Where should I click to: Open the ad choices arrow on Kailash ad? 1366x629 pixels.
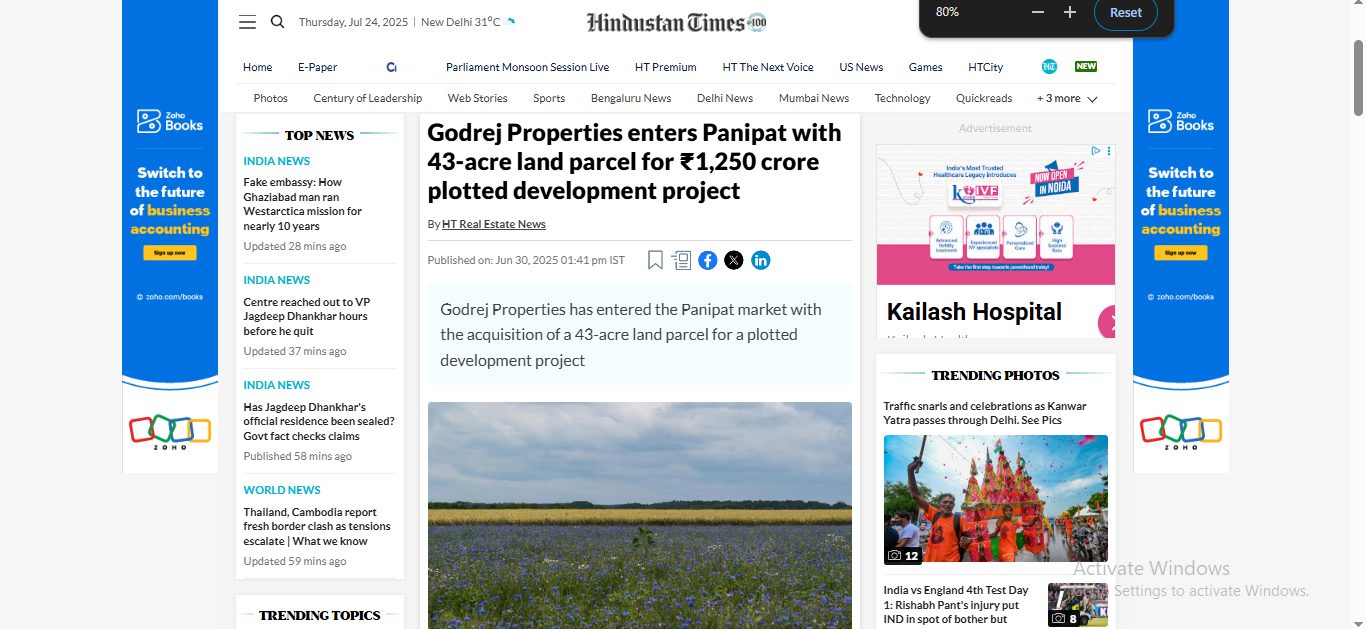pyautogui.click(x=1096, y=151)
